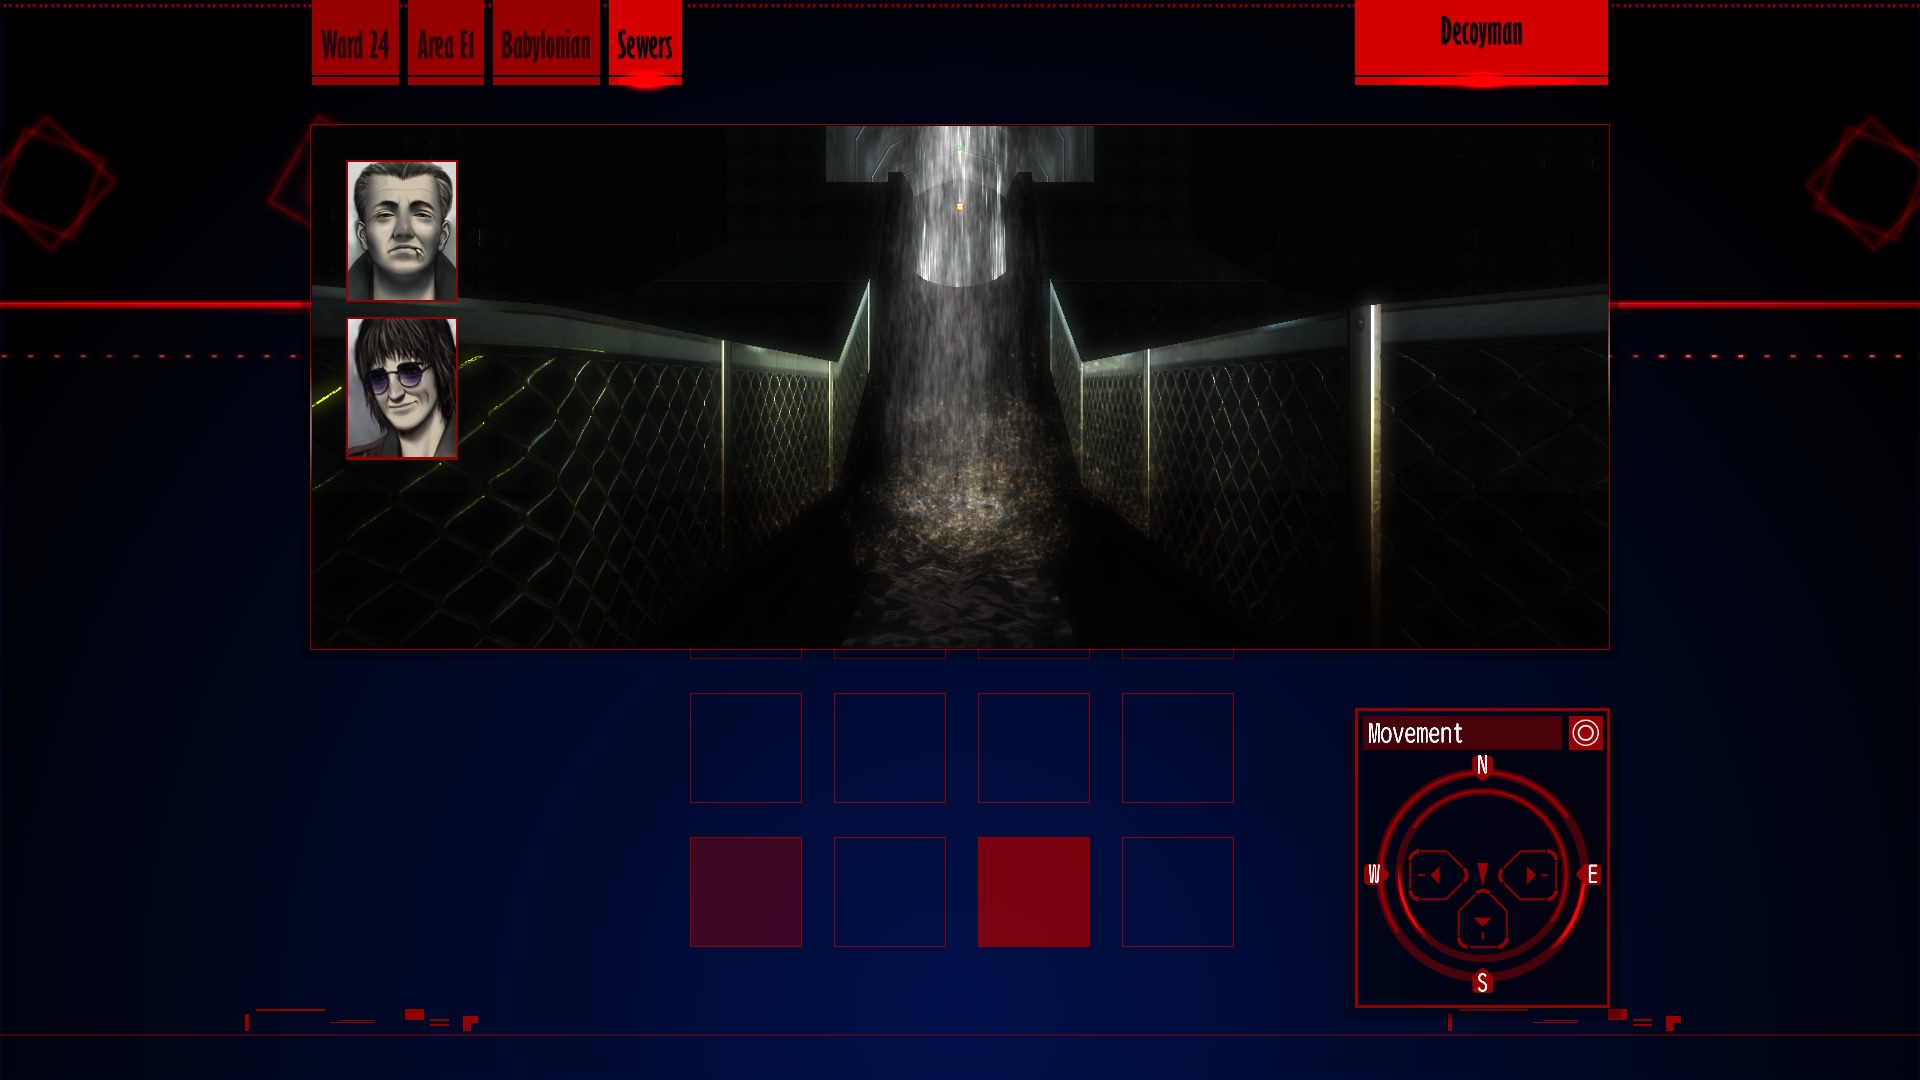Click the N compass marker
The image size is (1920, 1080).
pyautogui.click(x=1482, y=766)
